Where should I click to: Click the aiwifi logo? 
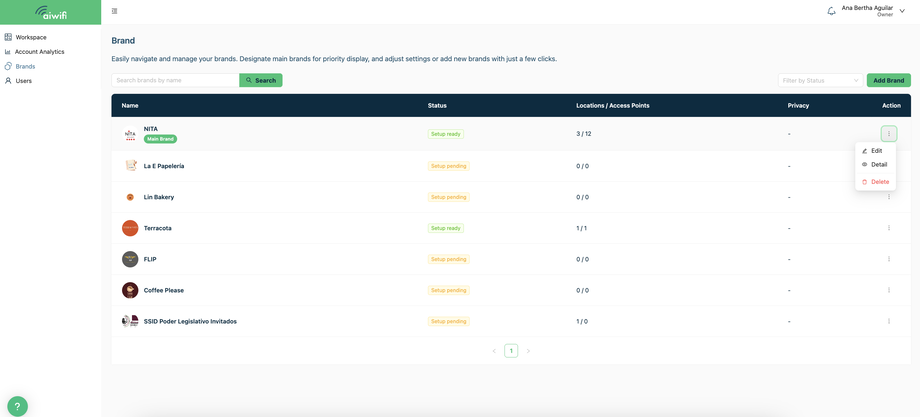pyautogui.click(x=50, y=12)
